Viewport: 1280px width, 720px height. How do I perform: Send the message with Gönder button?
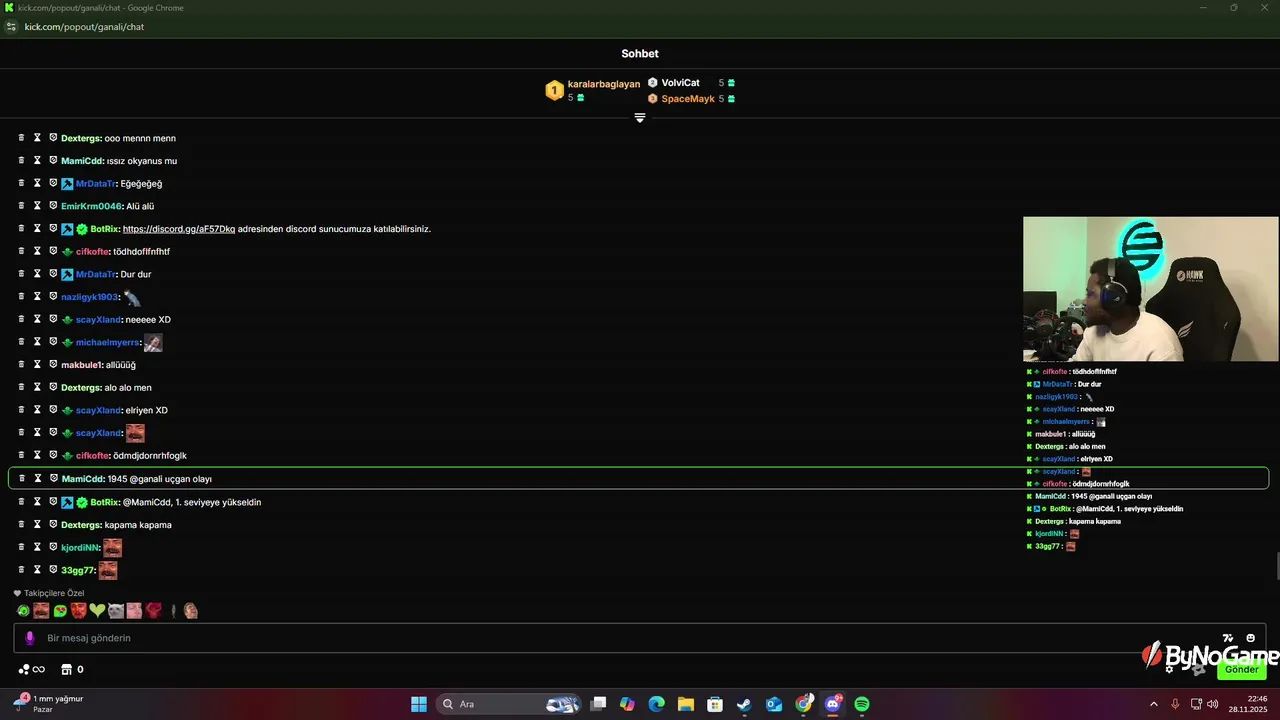[1242, 669]
